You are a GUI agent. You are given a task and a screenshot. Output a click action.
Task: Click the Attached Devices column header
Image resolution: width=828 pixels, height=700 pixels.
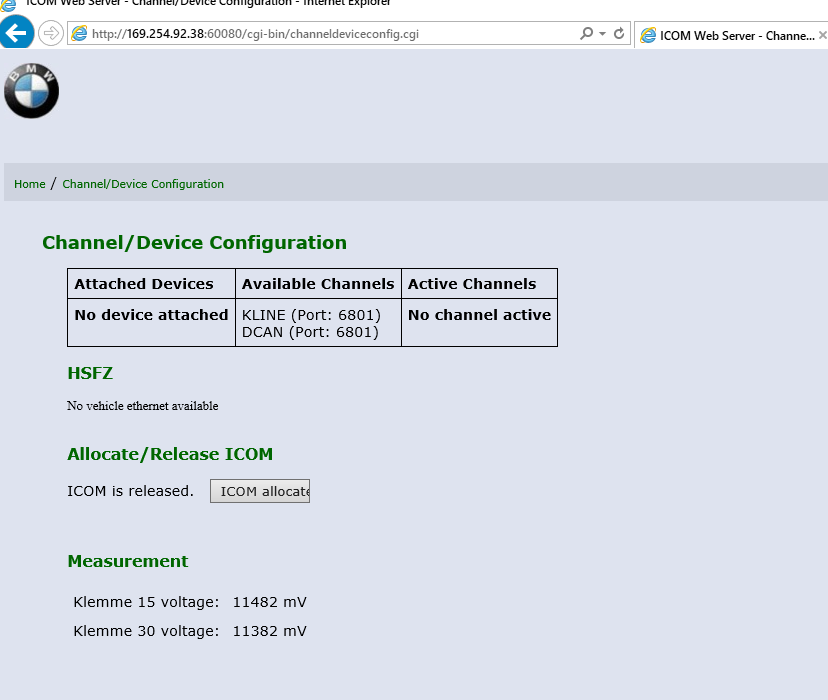coord(151,283)
